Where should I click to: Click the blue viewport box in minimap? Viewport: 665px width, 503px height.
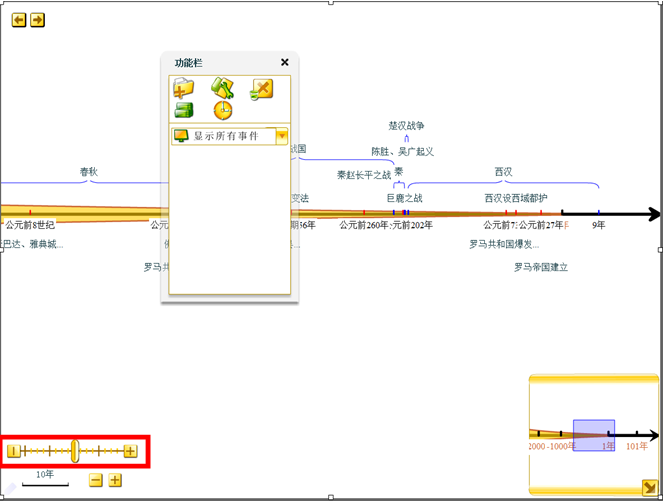point(593,436)
